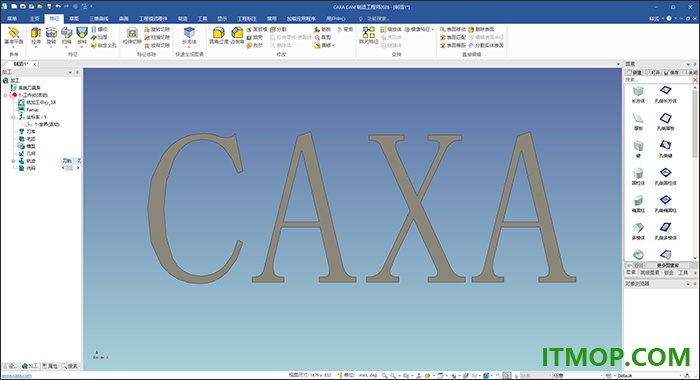Select the Split (分割) tool

point(278,29)
